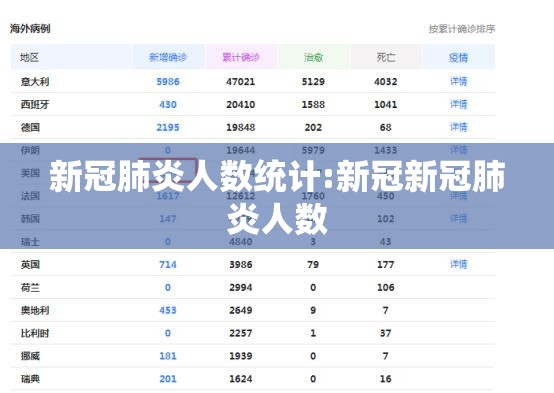The image size is (554, 393).
Task: Click recovered value 5129
Action: [313, 82]
